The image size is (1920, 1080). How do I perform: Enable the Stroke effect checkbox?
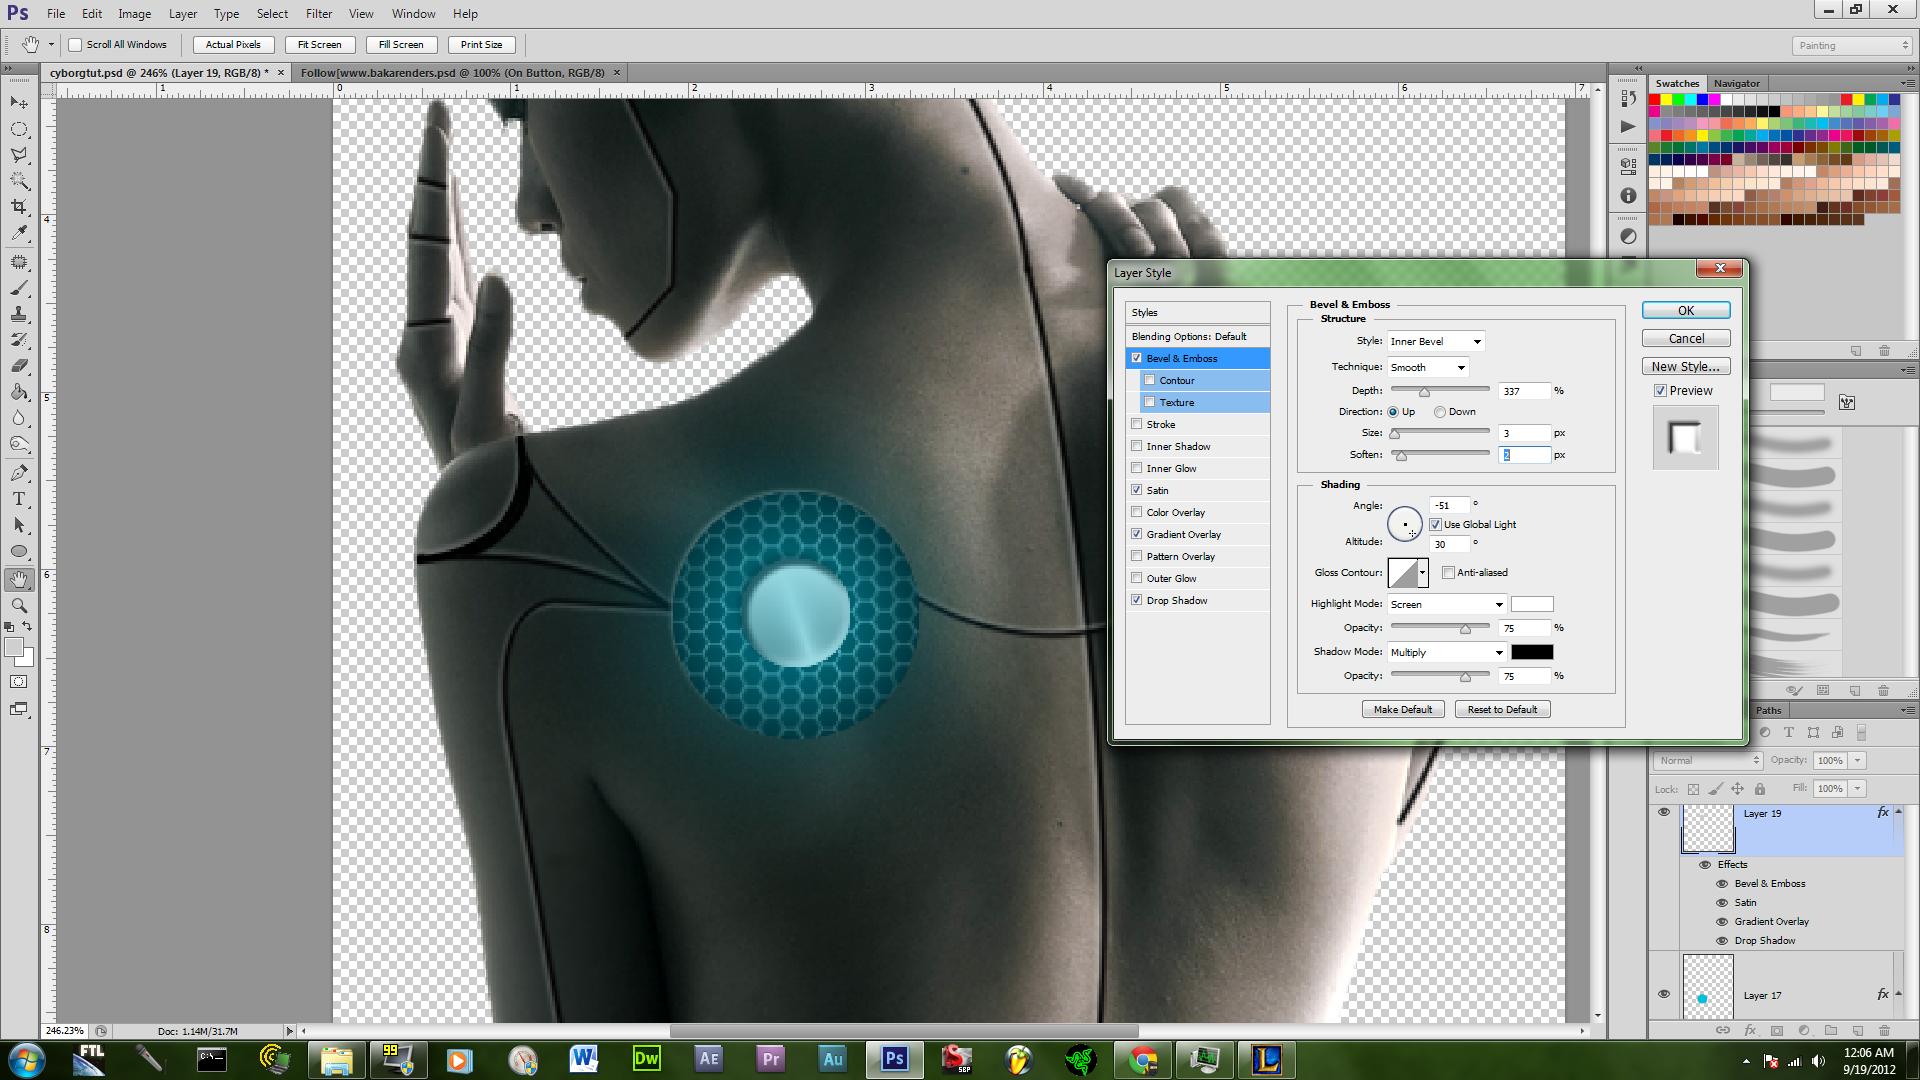[x=1136, y=424]
